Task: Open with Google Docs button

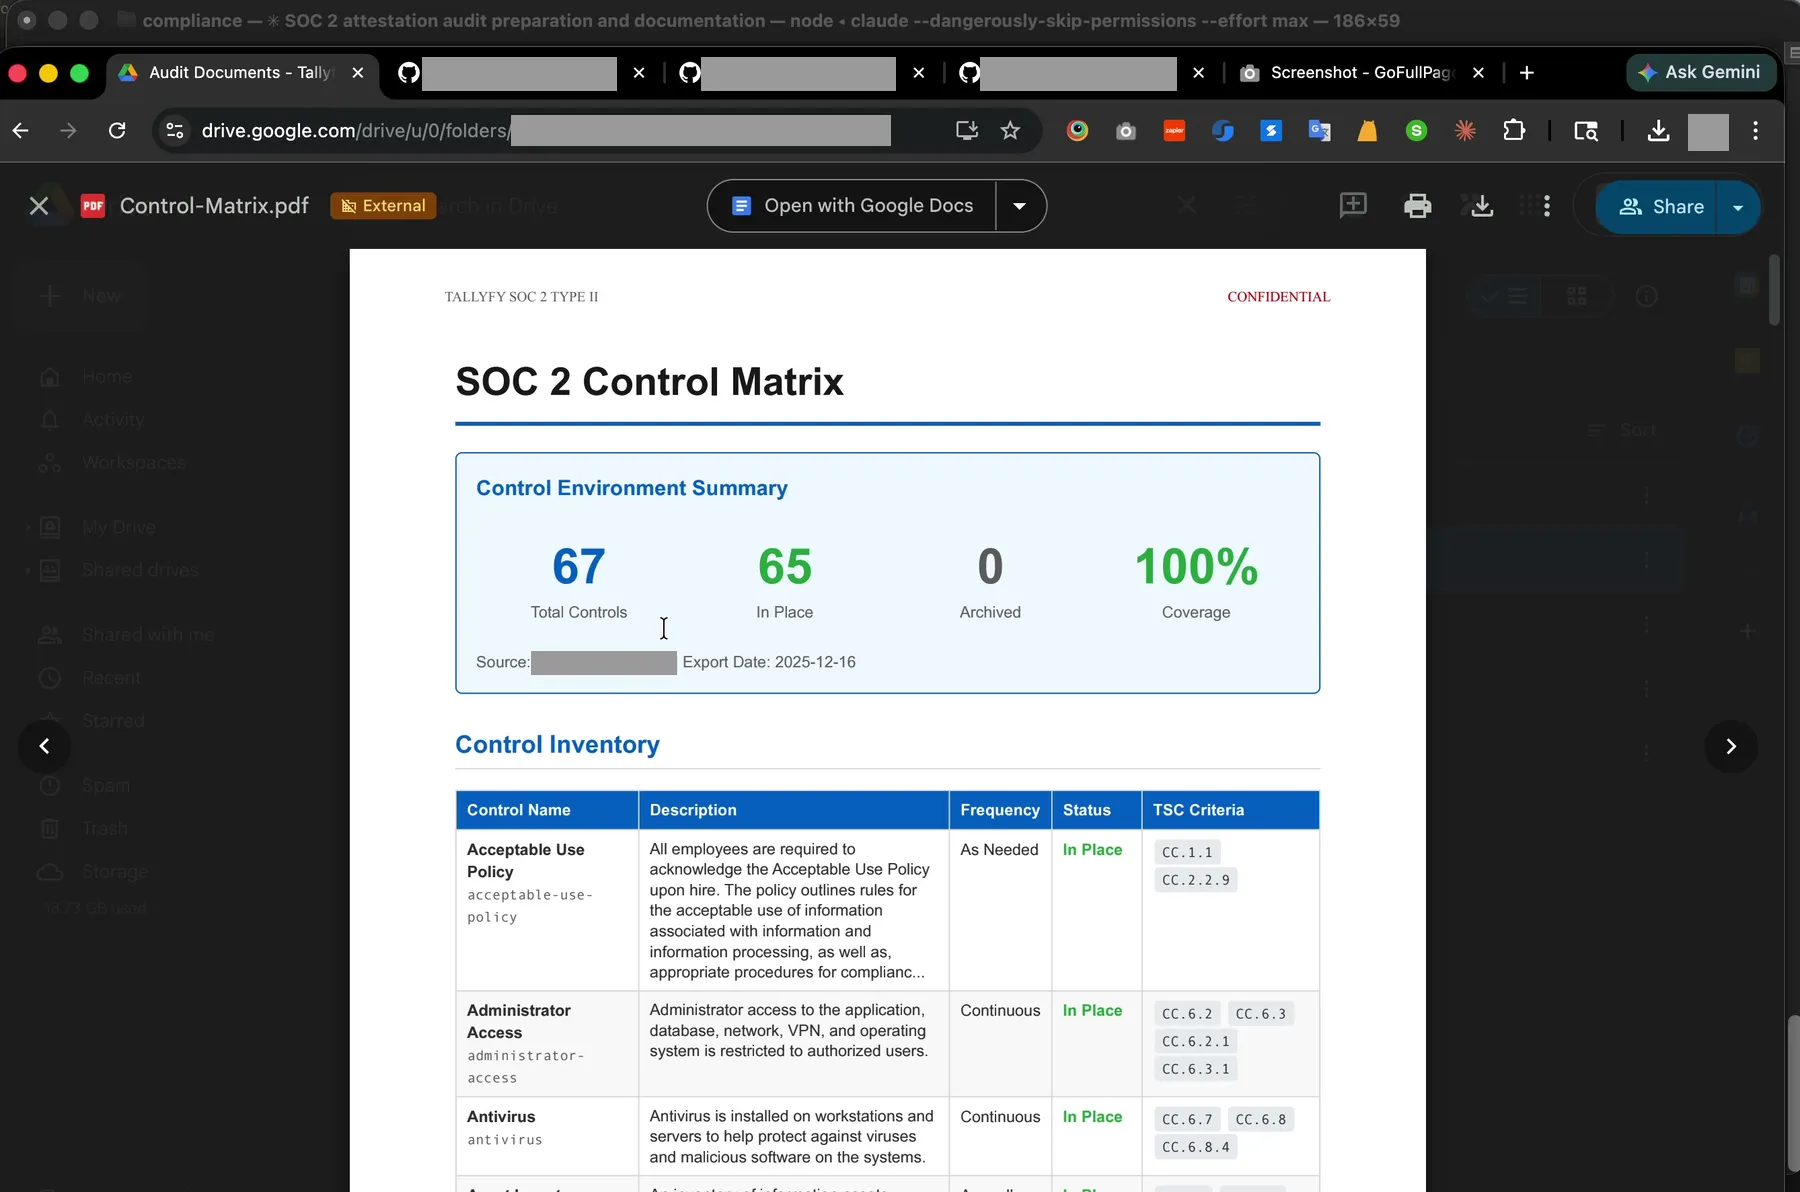Action: 852,206
